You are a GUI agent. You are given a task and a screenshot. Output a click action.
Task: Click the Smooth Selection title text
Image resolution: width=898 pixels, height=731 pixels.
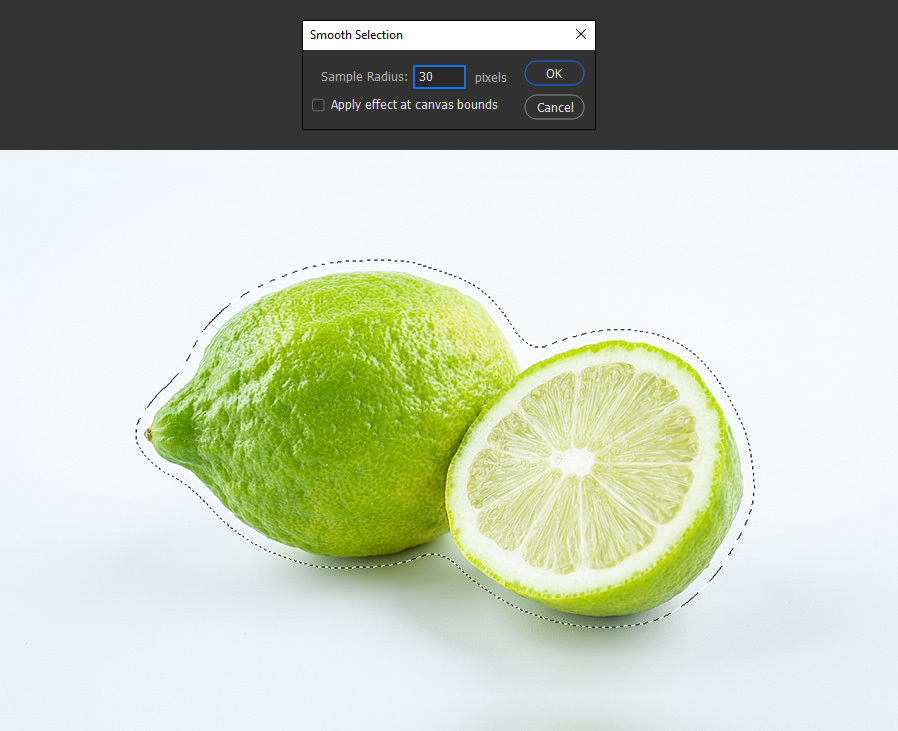[x=356, y=35]
